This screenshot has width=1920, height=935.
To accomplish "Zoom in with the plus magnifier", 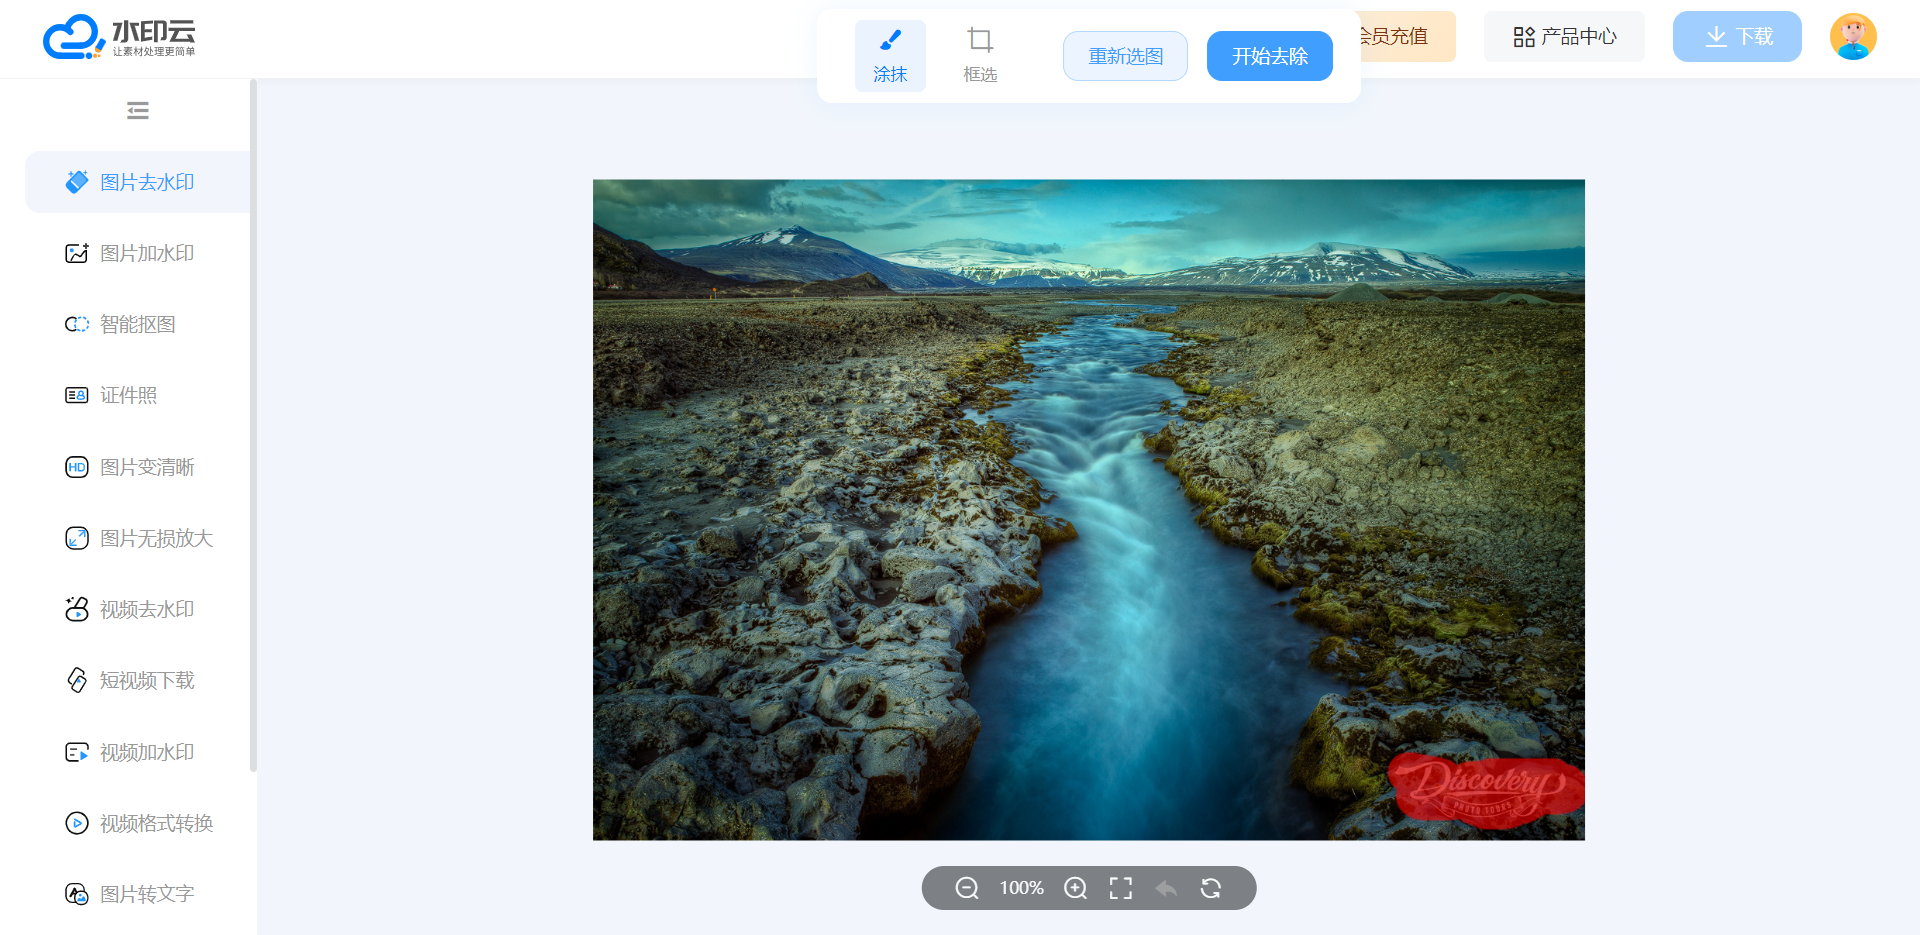I will (x=1075, y=888).
